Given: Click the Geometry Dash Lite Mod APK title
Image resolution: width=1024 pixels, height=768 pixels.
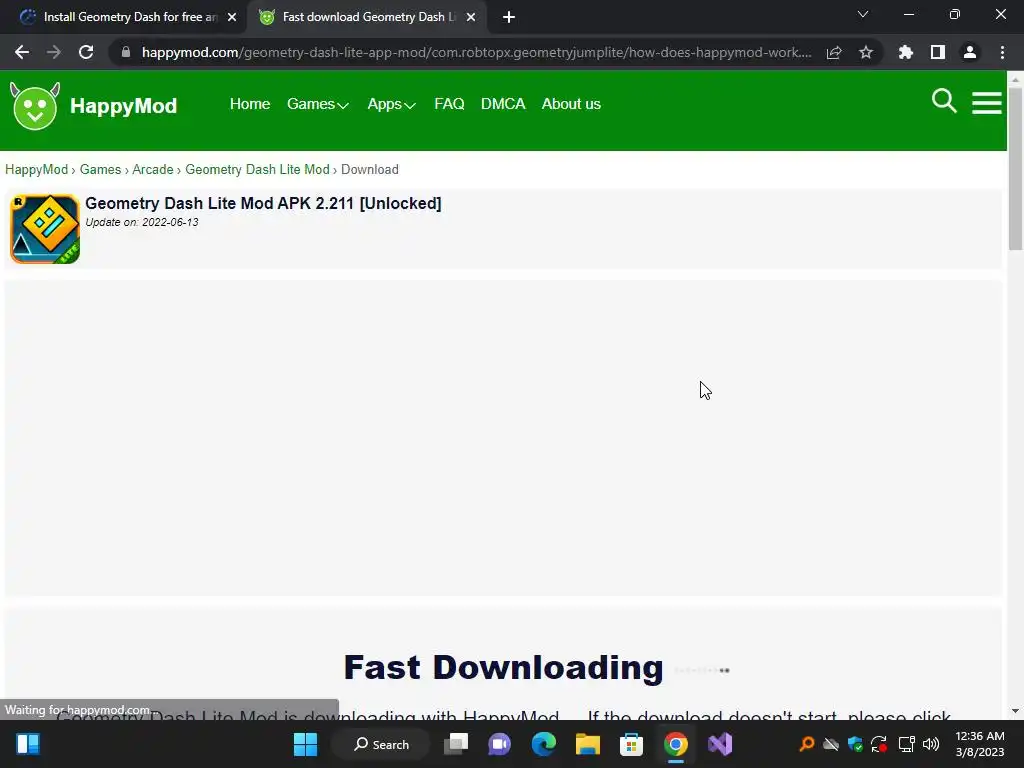Looking at the screenshot, I should (x=263, y=203).
